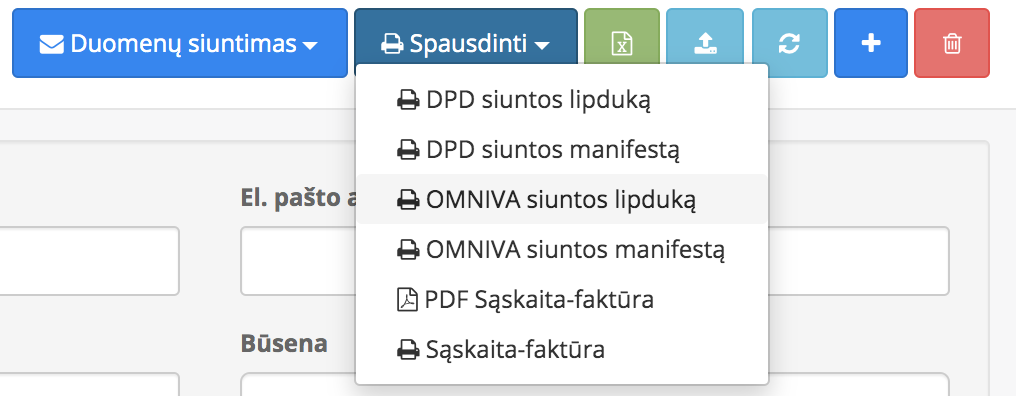Click the upload icon button

[705, 43]
